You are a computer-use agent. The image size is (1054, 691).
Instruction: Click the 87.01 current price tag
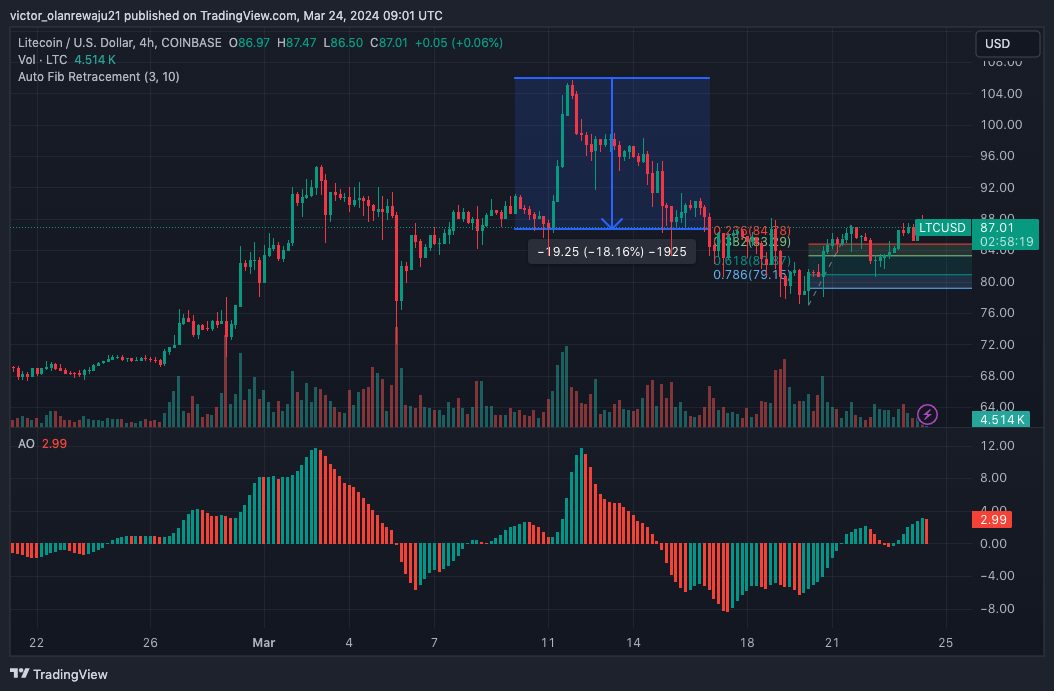coord(1006,227)
